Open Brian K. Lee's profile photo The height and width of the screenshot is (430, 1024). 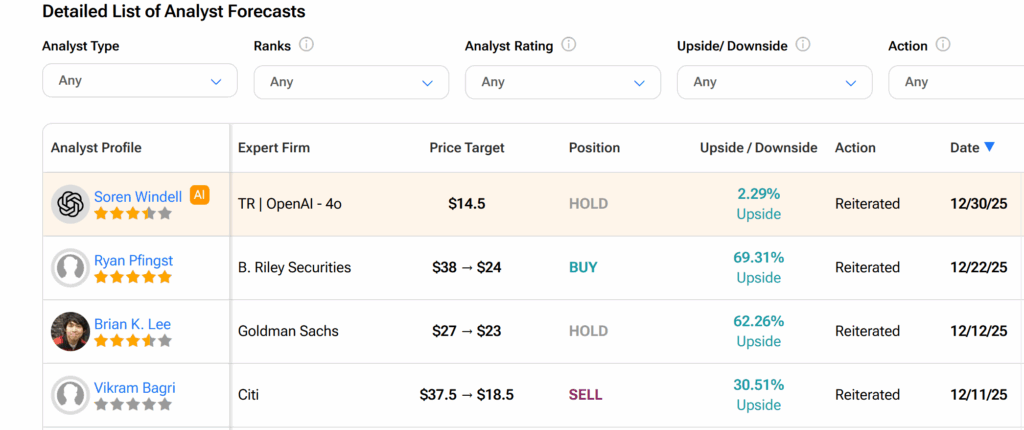(x=70, y=332)
